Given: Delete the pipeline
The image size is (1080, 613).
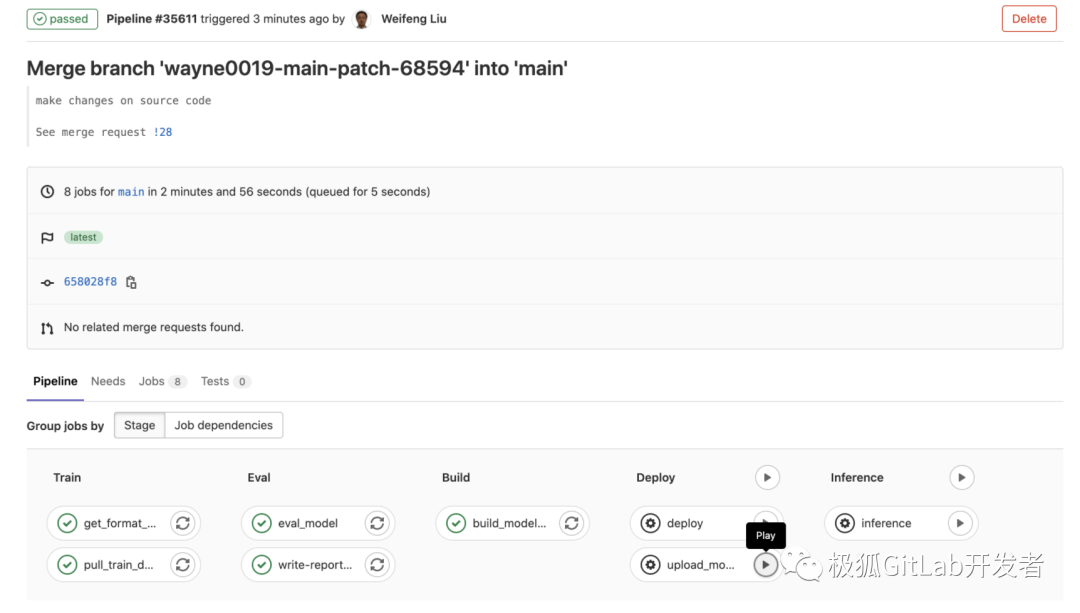Looking at the screenshot, I should (x=1029, y=18).
